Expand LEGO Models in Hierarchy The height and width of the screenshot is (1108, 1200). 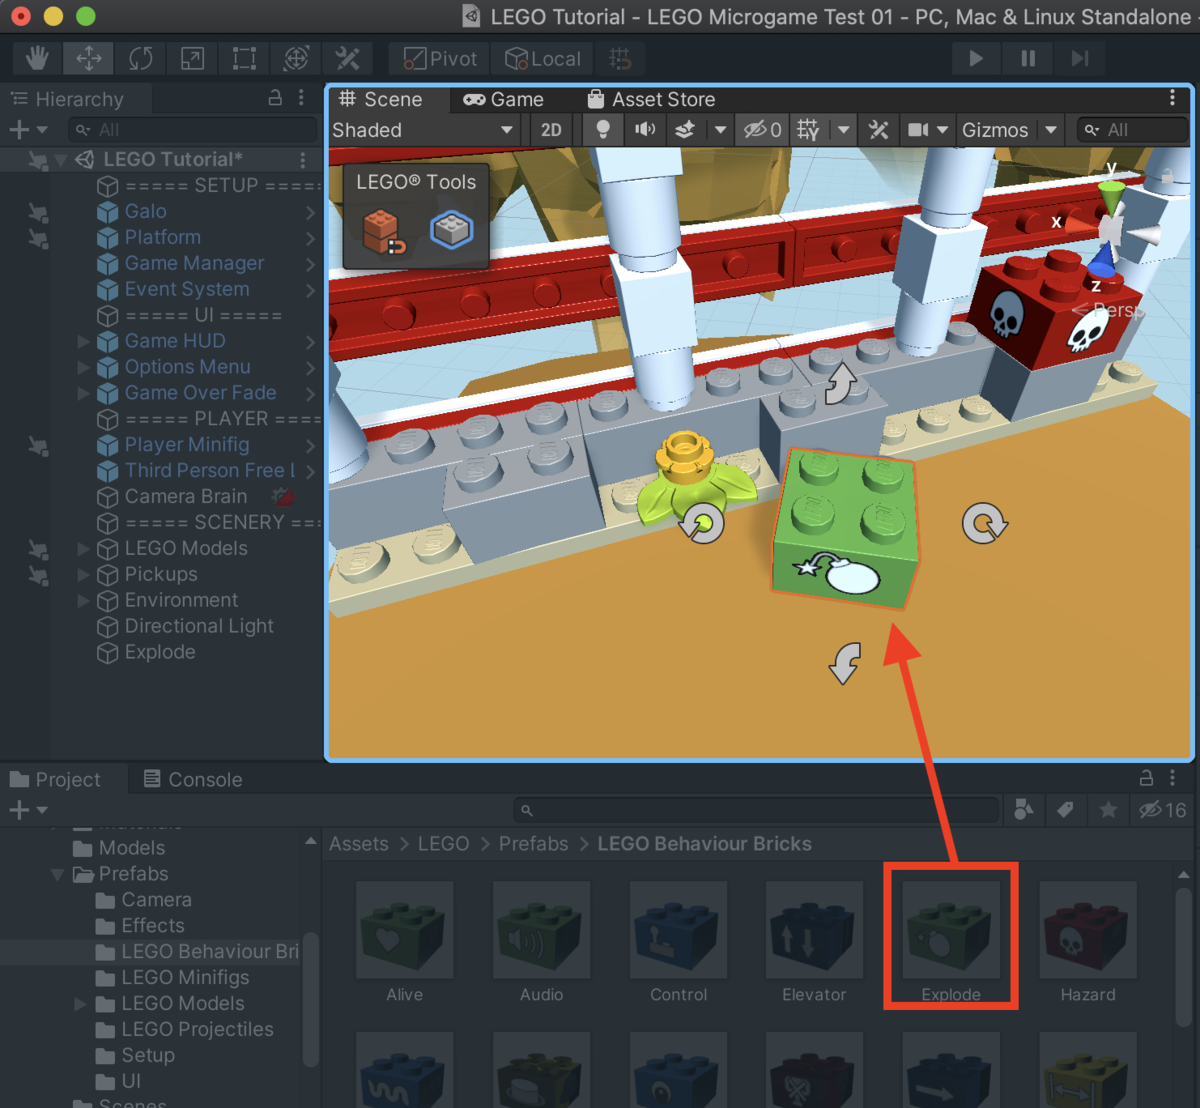pyautogui.click(x=84, y=549)
